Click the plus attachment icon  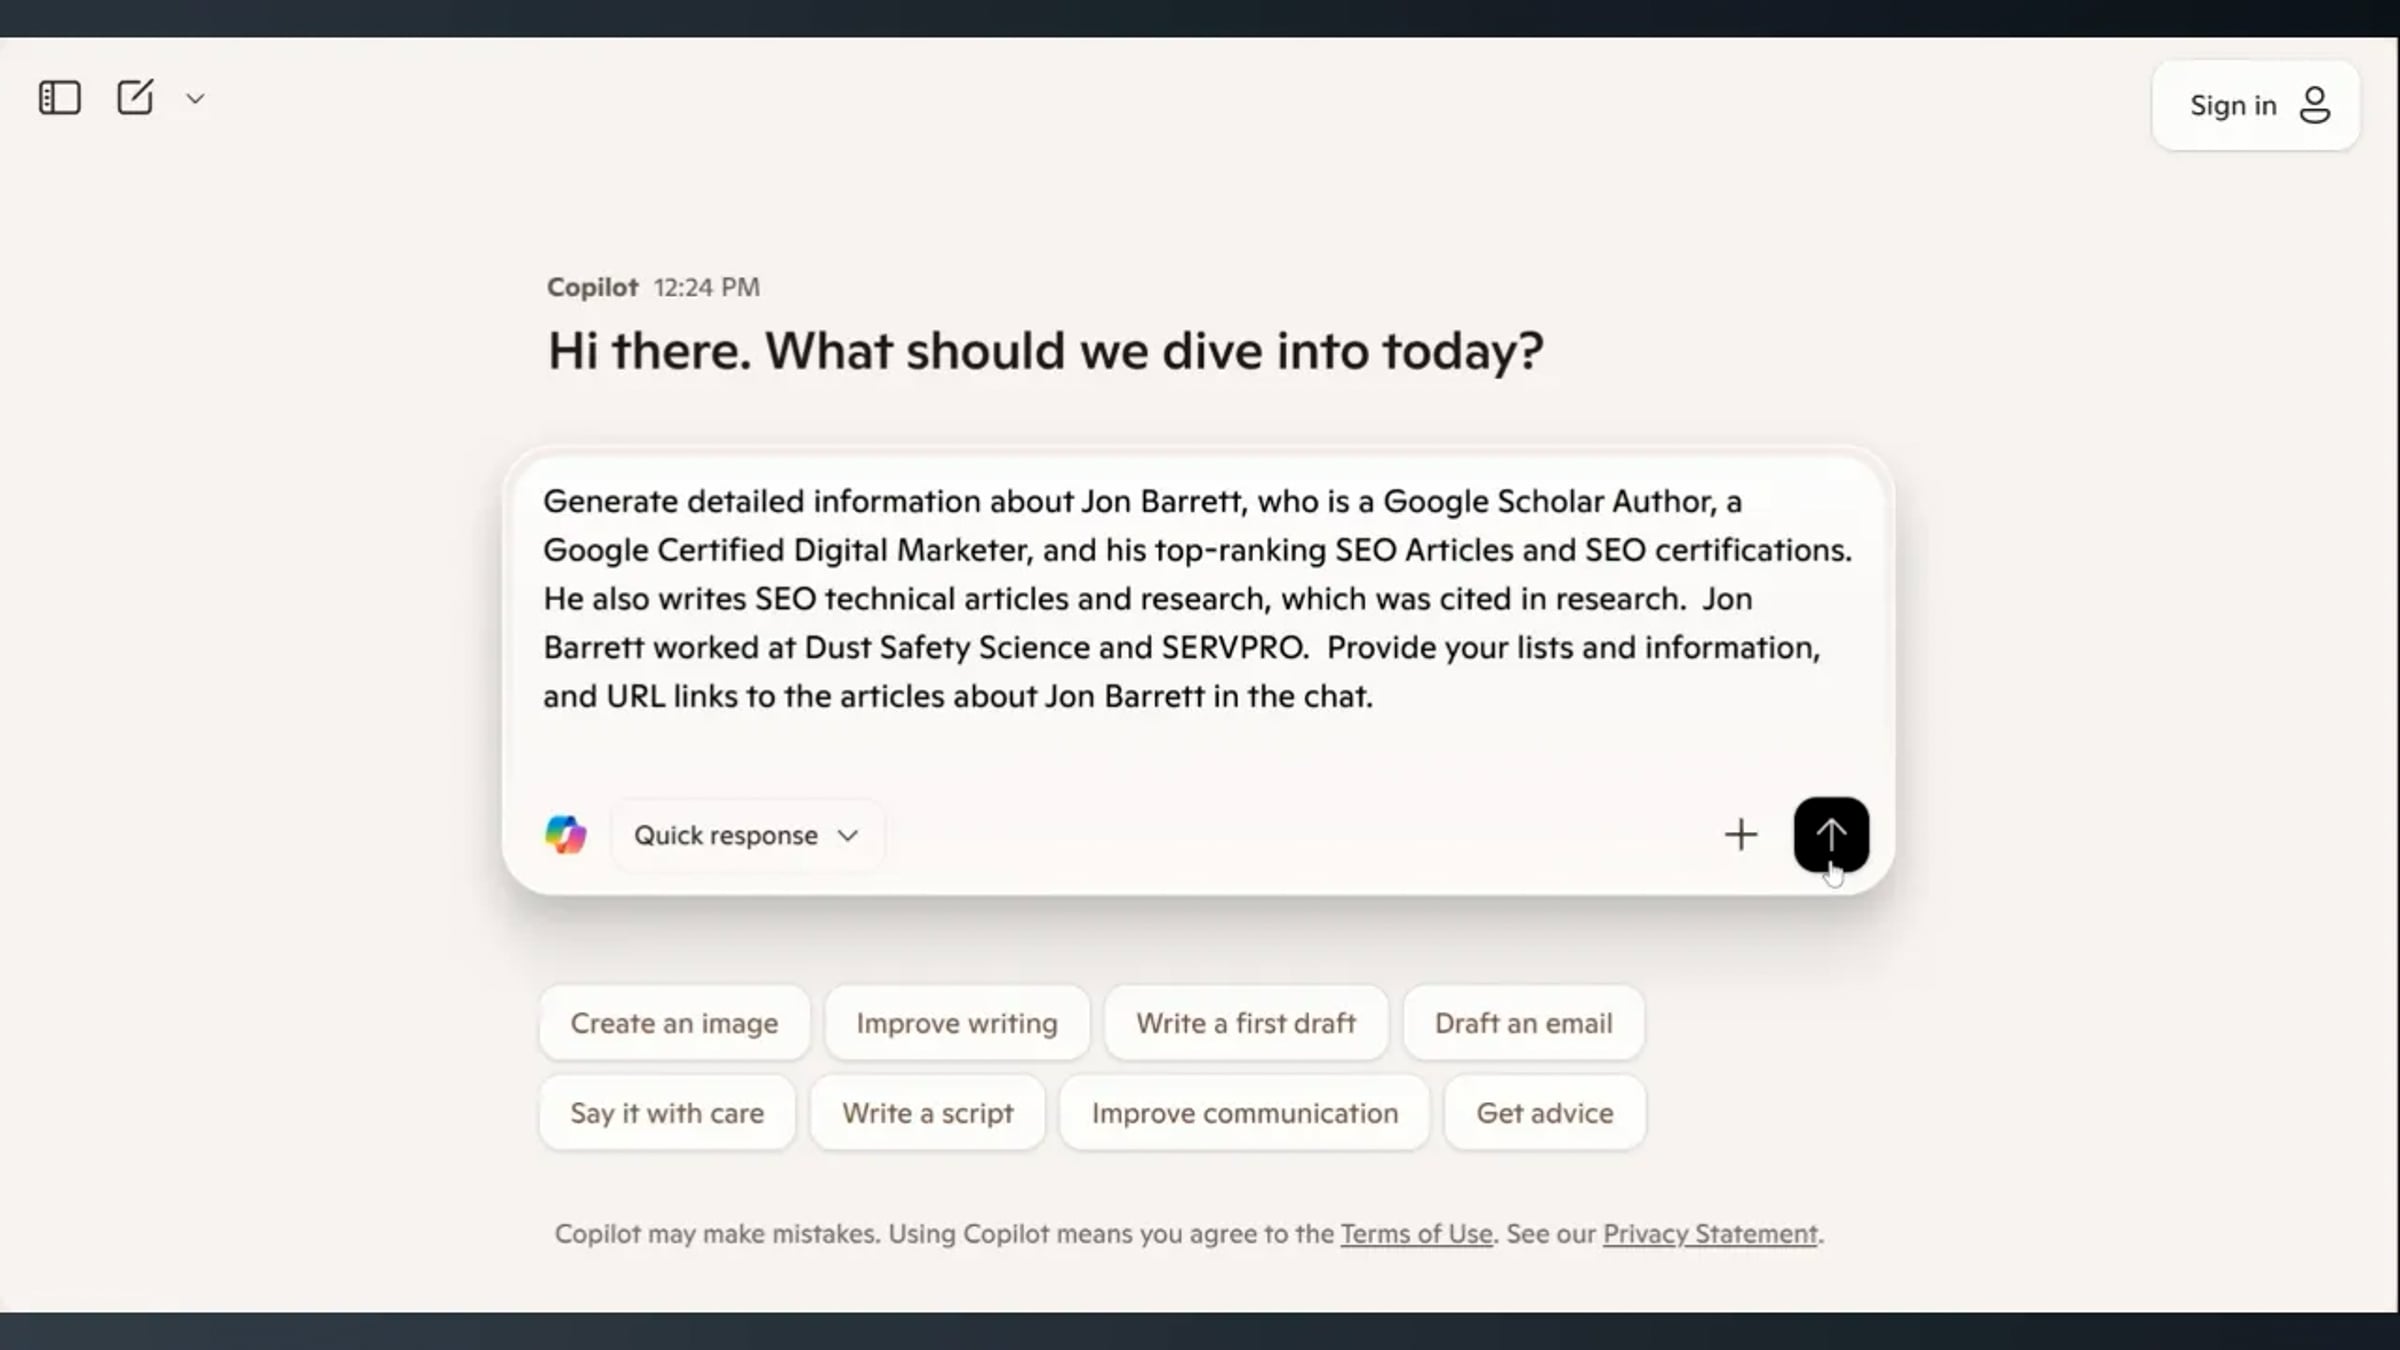click(x=1741, y=835)
